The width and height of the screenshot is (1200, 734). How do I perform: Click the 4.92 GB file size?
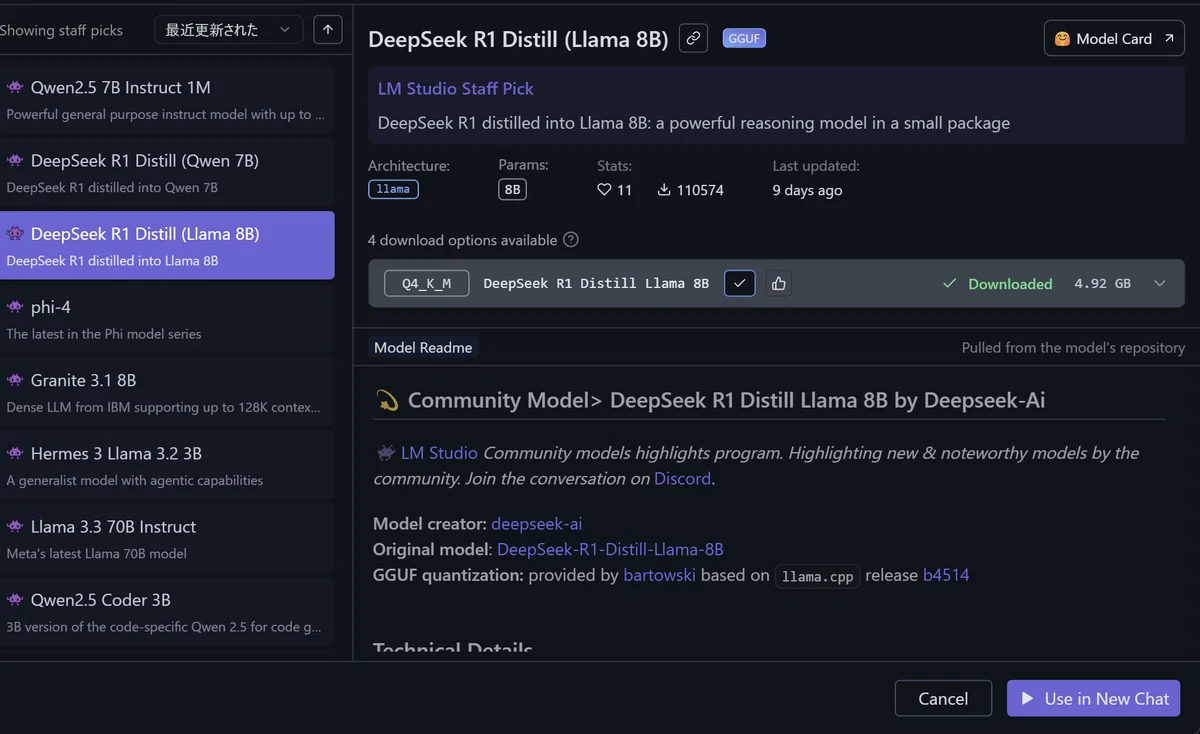point(1102,284)
